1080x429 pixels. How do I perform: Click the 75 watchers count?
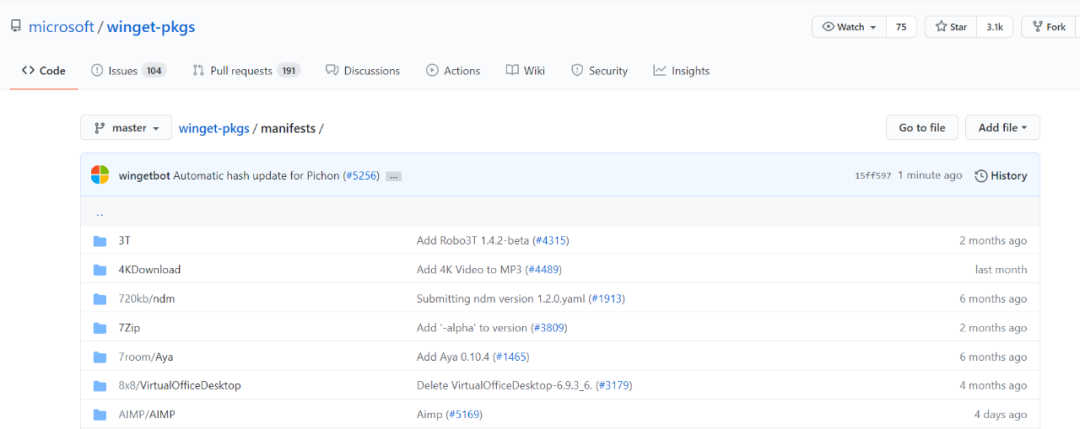tap(901, 27)
